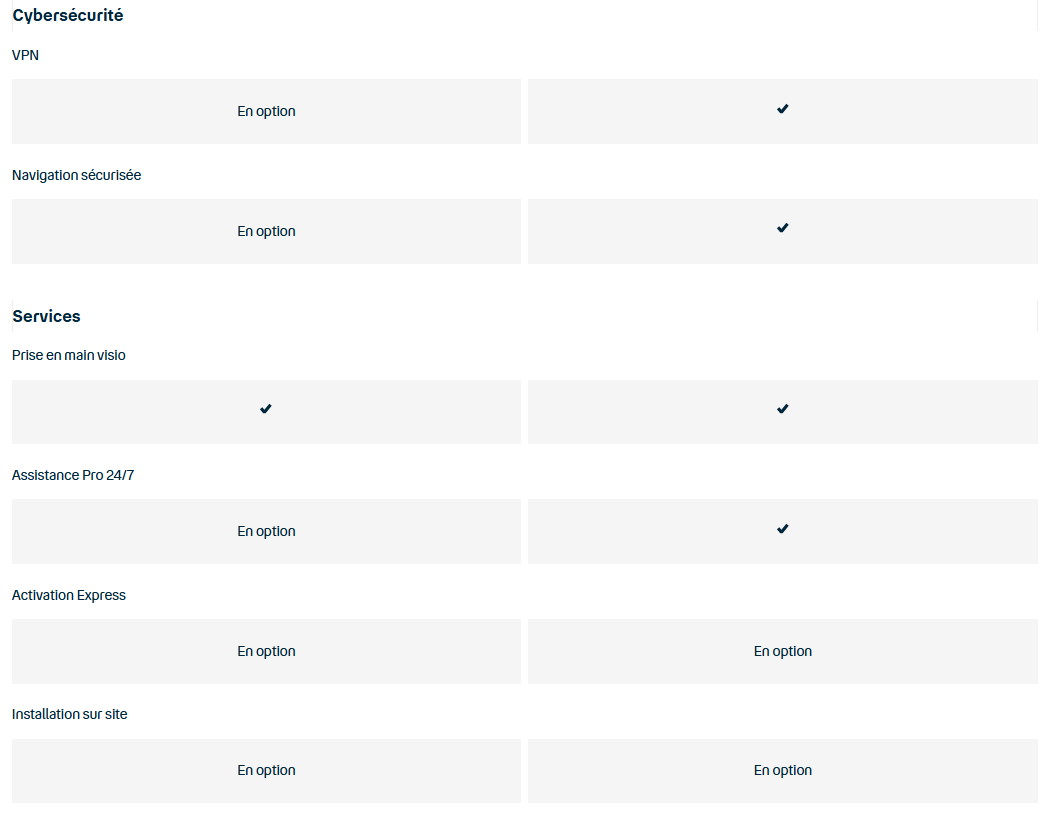Click second-column "En option" for Activation Express
This screenshot has height=816, width=1049.
coord(782,652)
